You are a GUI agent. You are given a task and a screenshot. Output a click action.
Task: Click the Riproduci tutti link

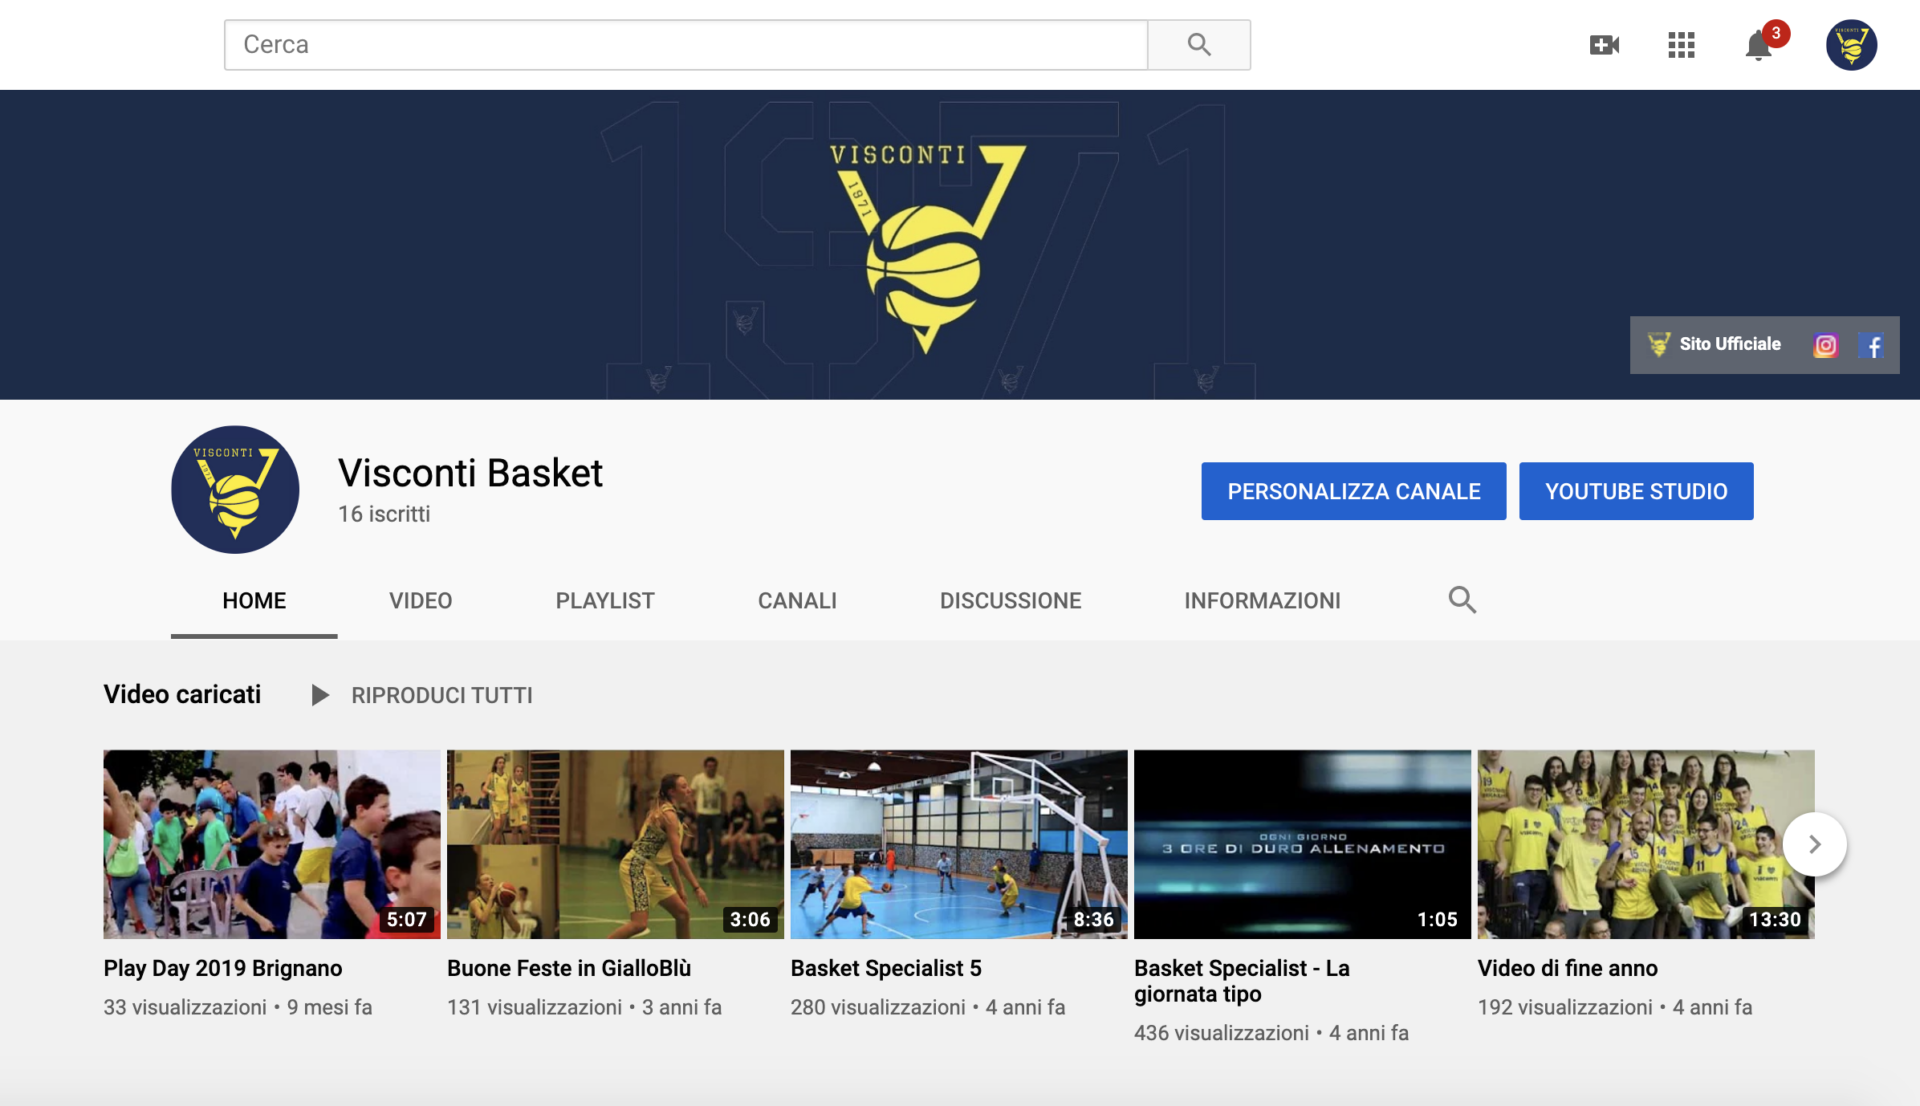442,695
